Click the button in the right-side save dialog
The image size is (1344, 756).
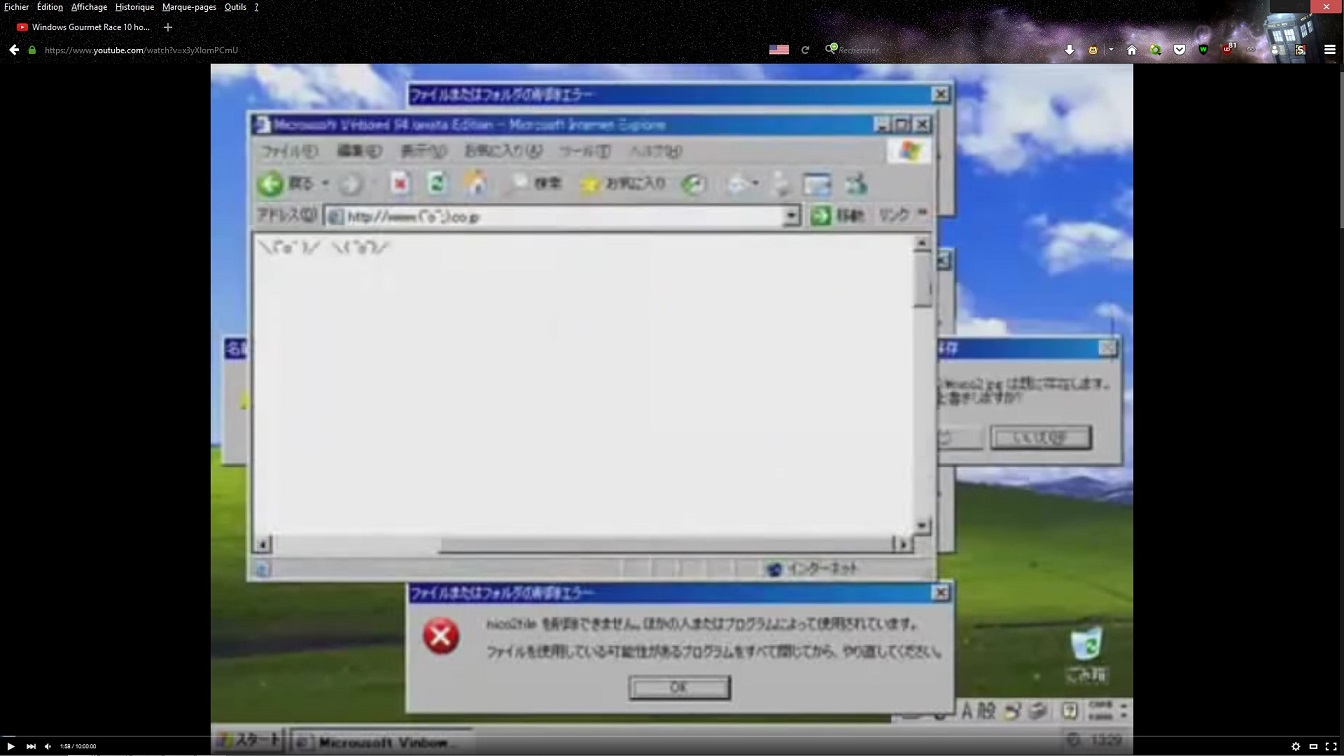(1040, 437)
